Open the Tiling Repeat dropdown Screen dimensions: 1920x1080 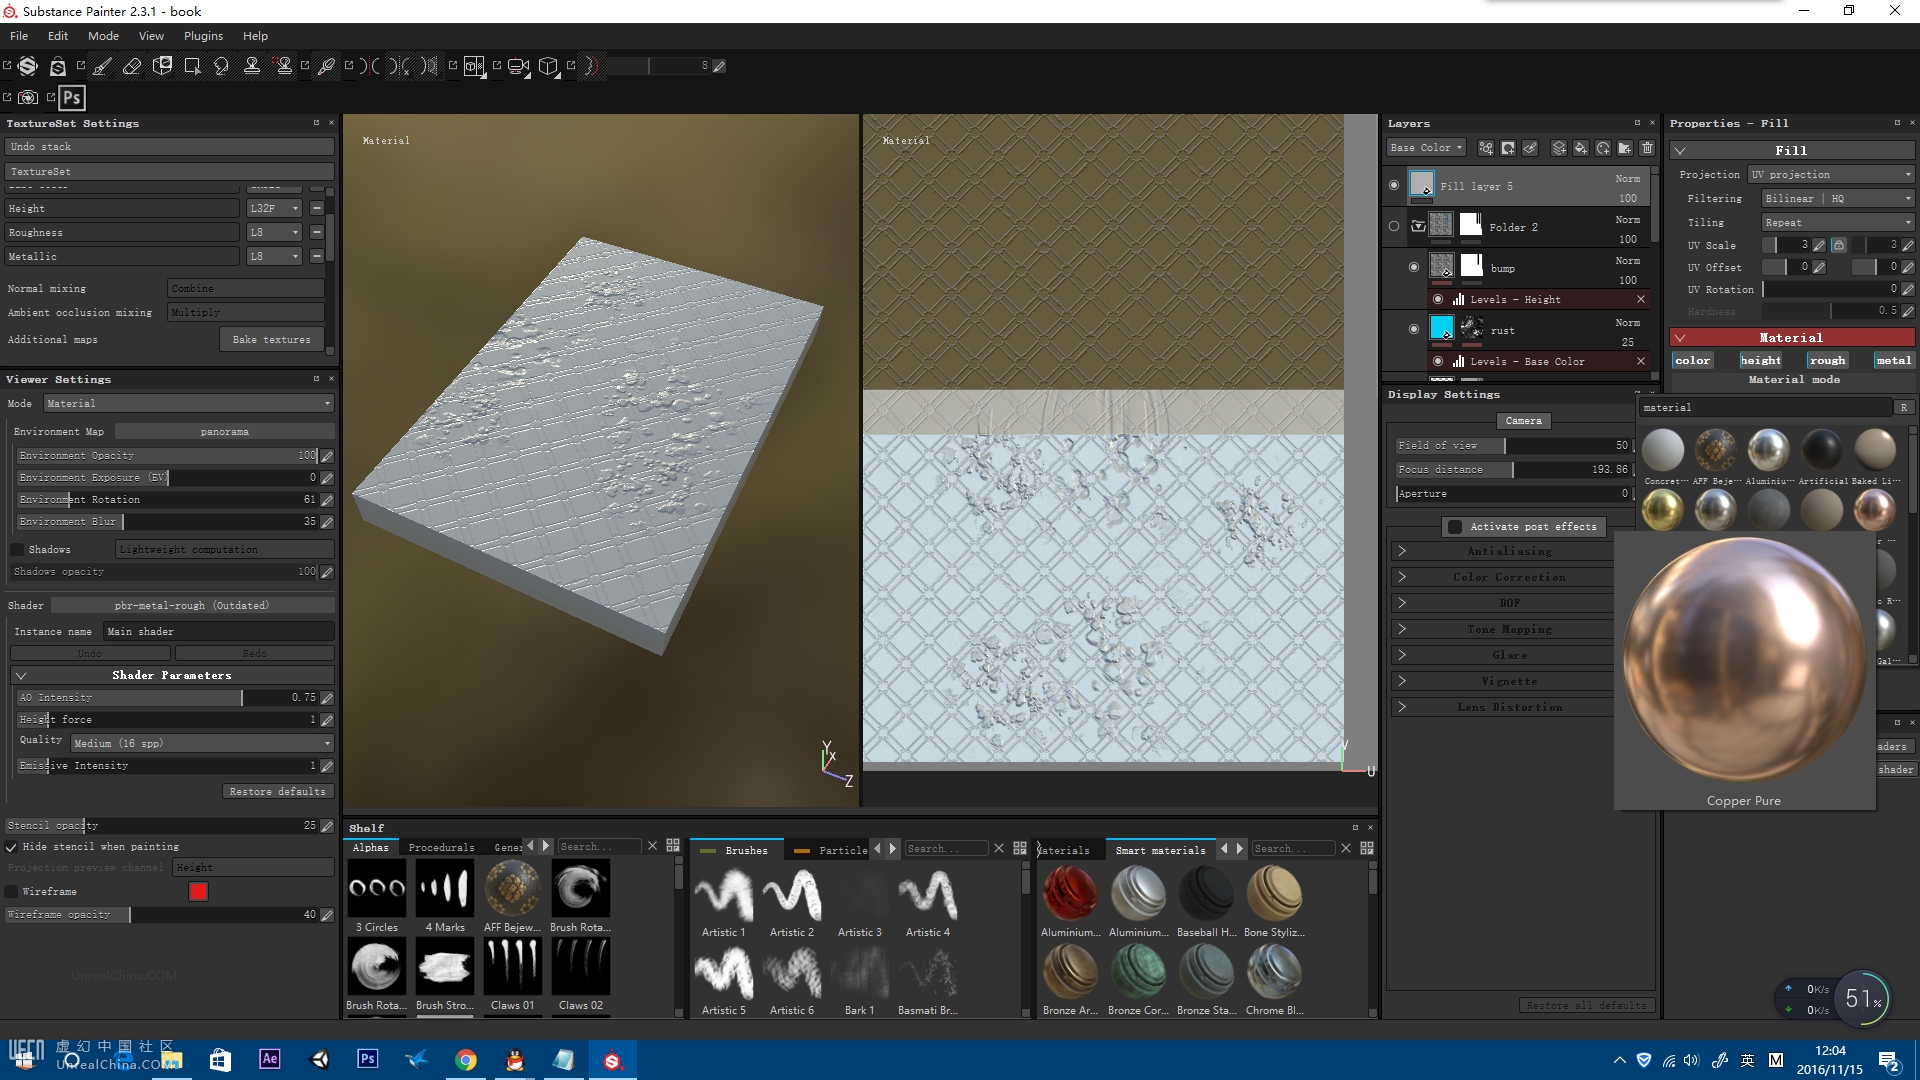pos(1838,222)
